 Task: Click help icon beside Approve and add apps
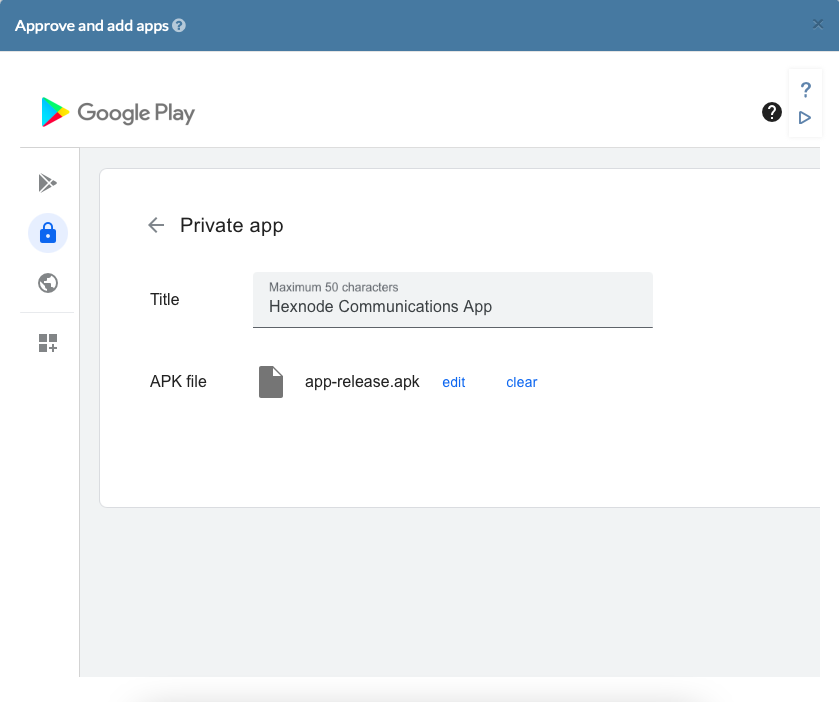pyautogui.click(x=179, y=26)
